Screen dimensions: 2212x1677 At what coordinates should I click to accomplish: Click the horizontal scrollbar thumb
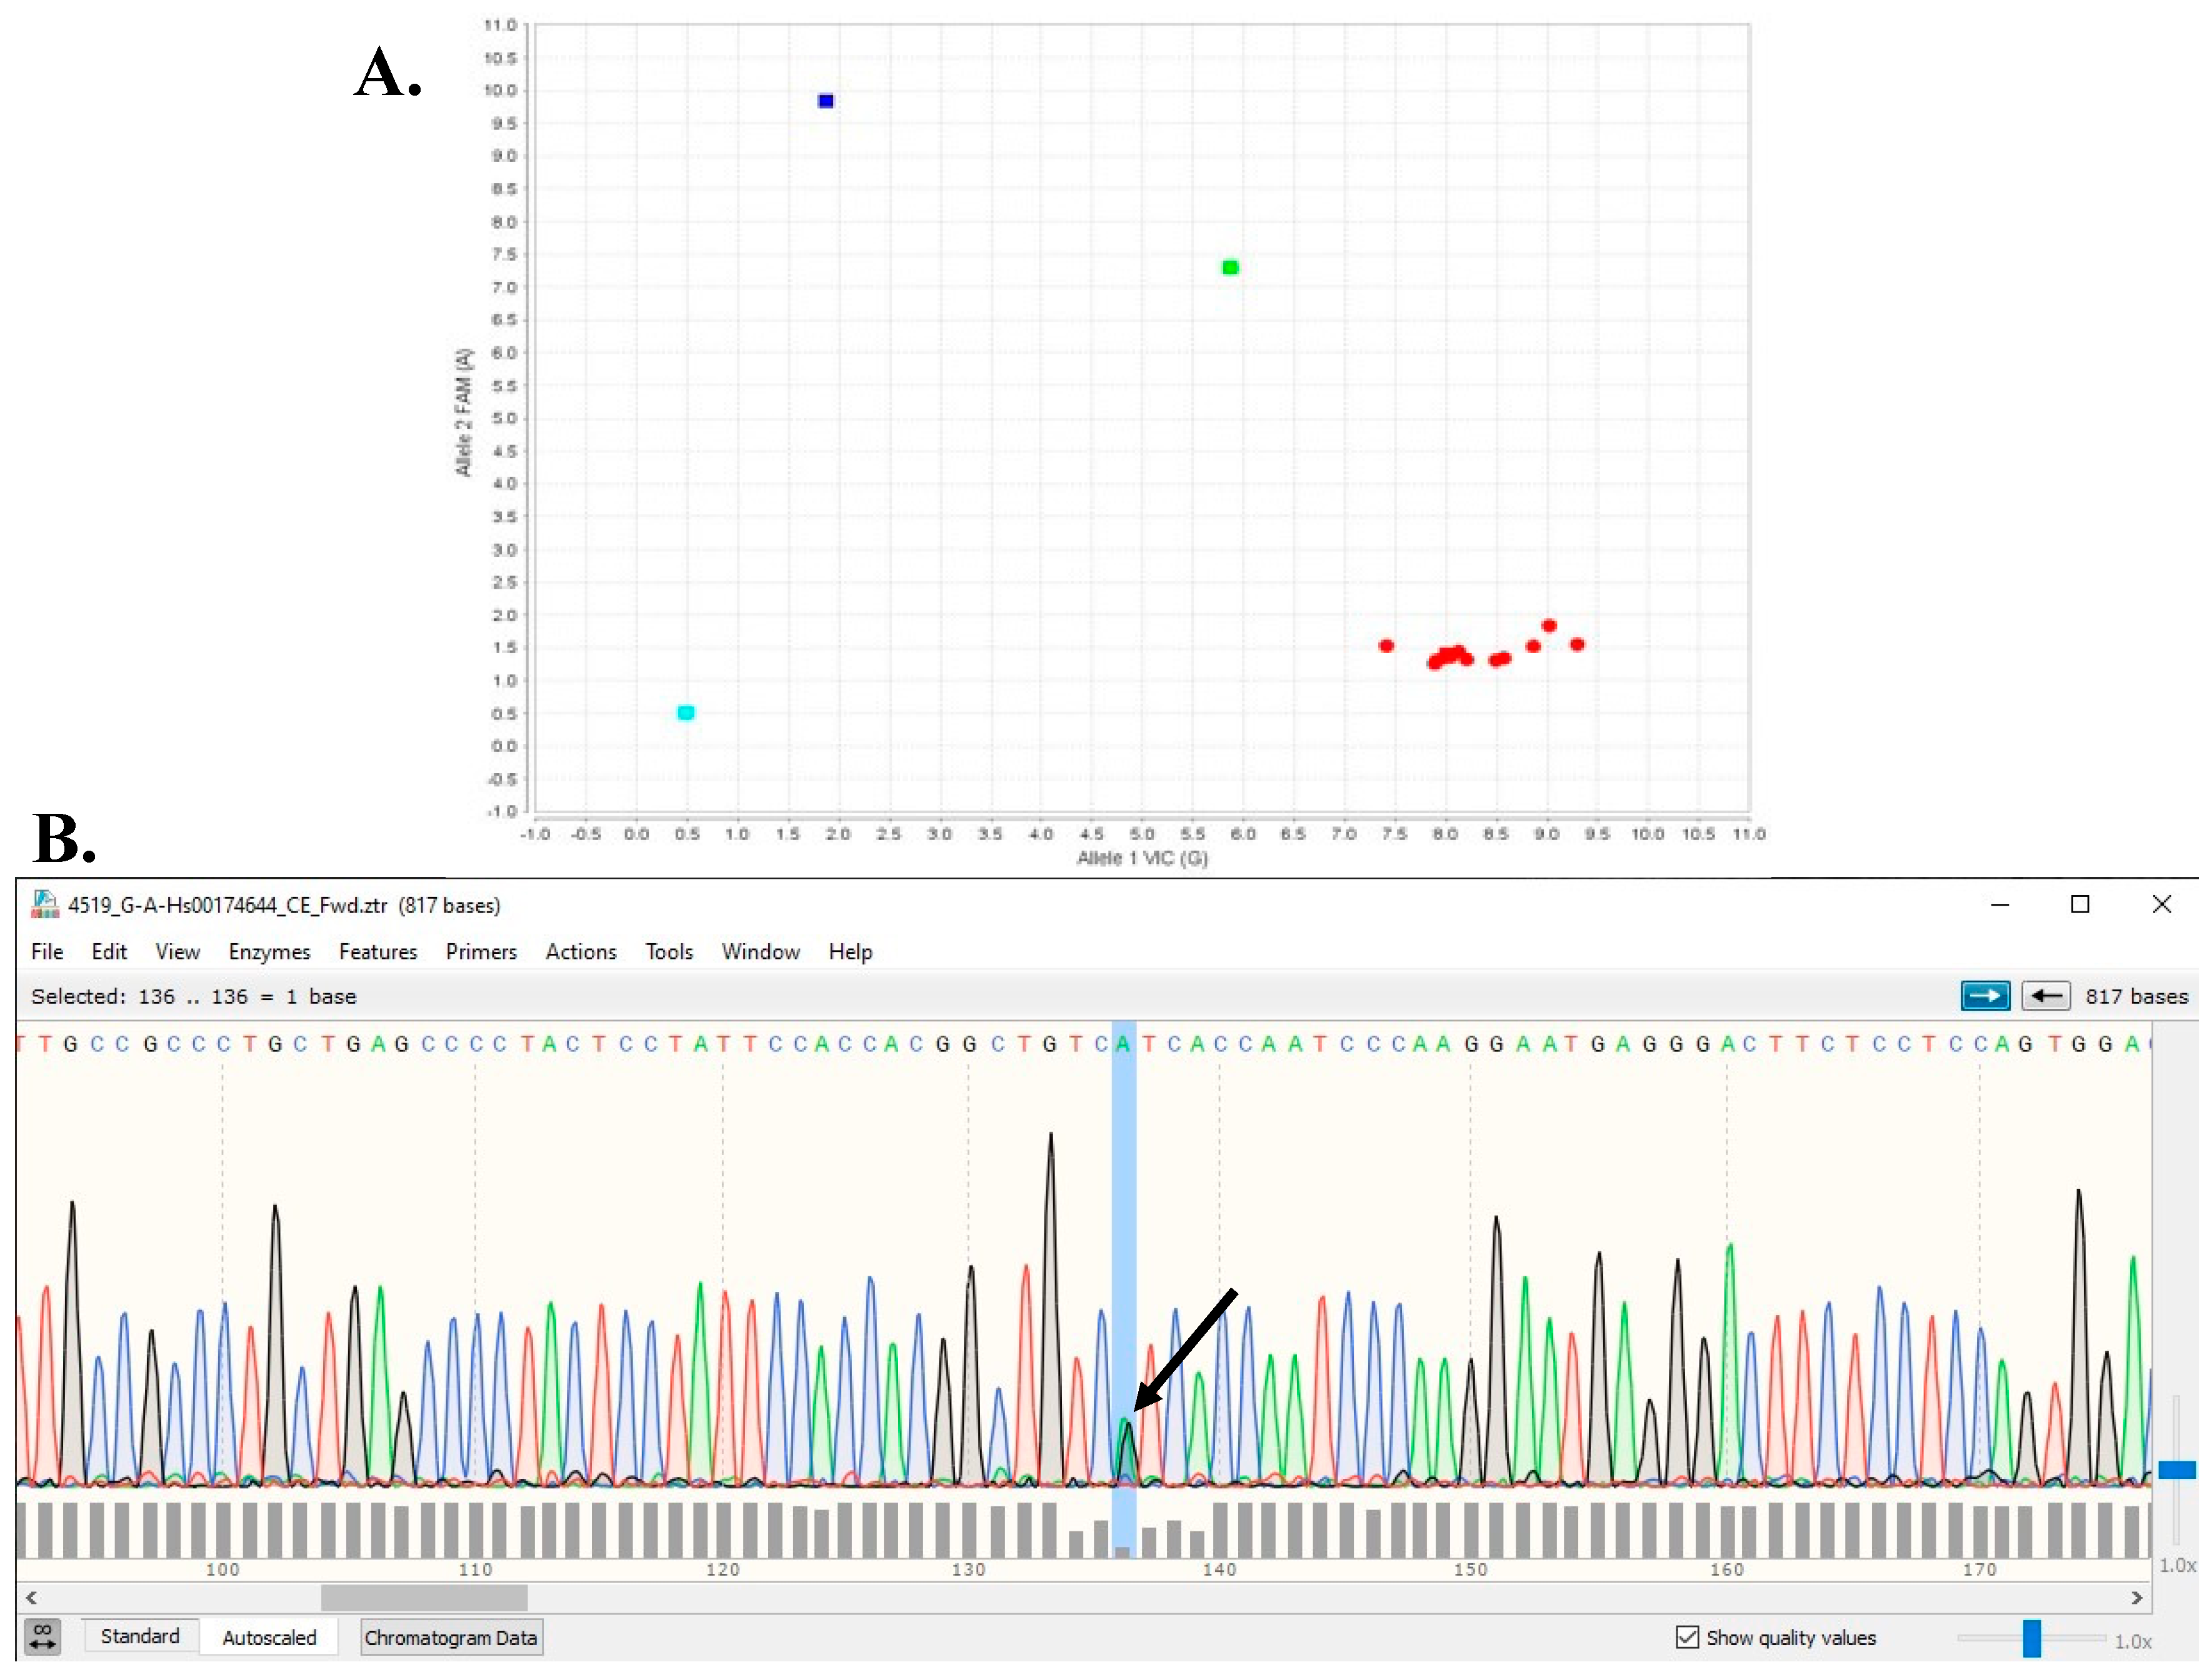click(x=424, y=1597)
